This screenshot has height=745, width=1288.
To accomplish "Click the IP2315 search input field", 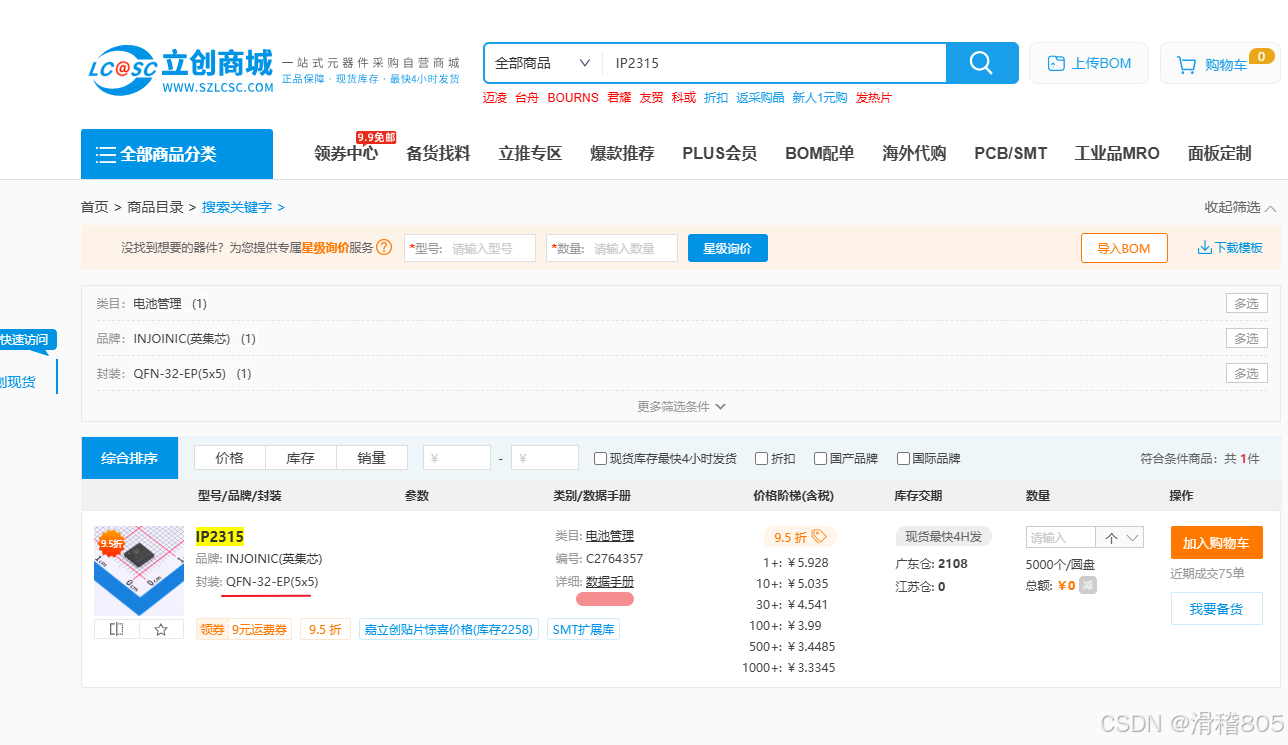I will [x=774, y=63].
